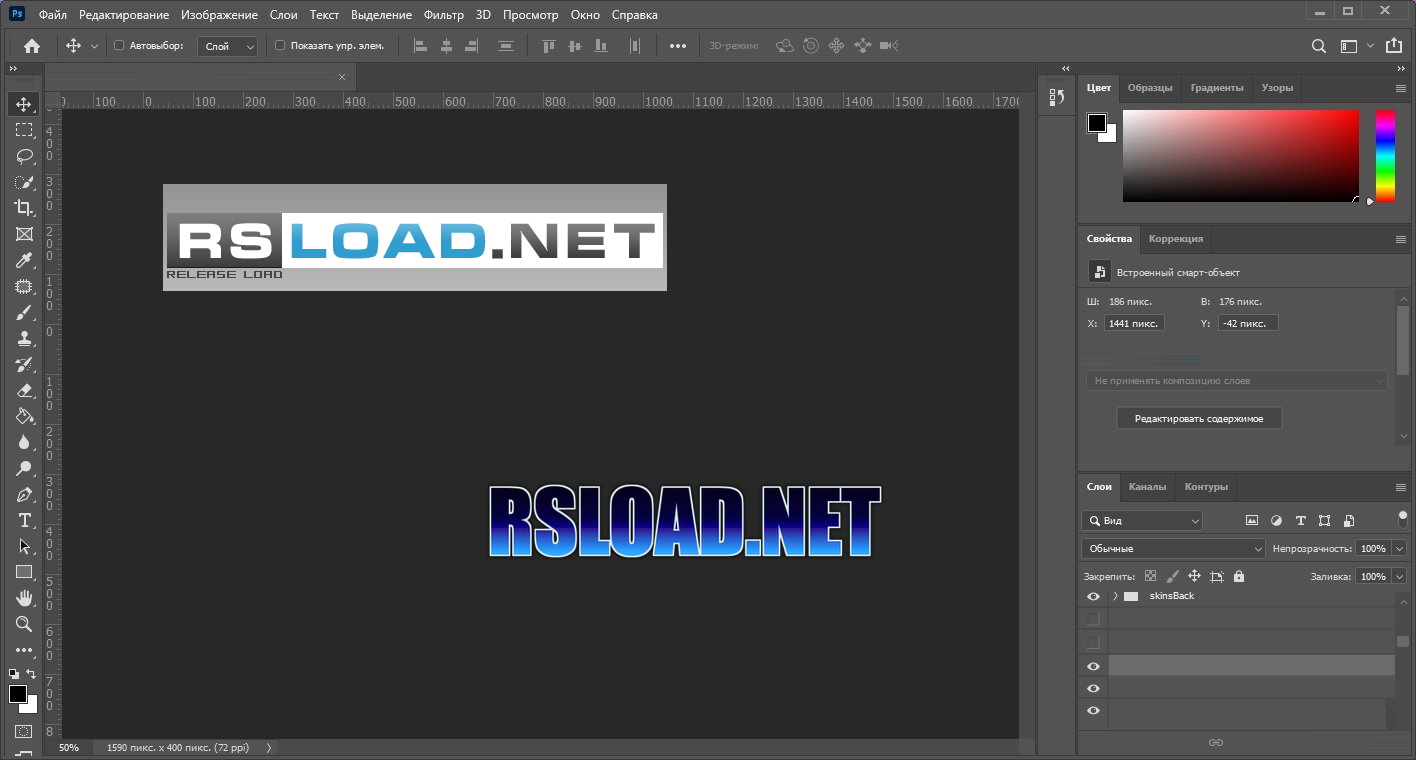Click the rainbow hue slider strip
1416x760 pixels.
pyautogui.click(x=1385, y=155)
